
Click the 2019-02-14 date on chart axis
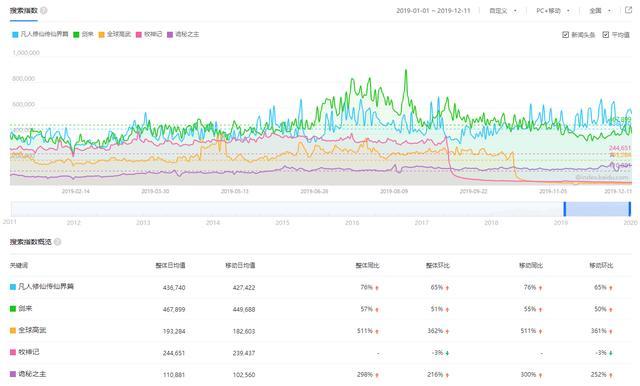click(76, 191)
